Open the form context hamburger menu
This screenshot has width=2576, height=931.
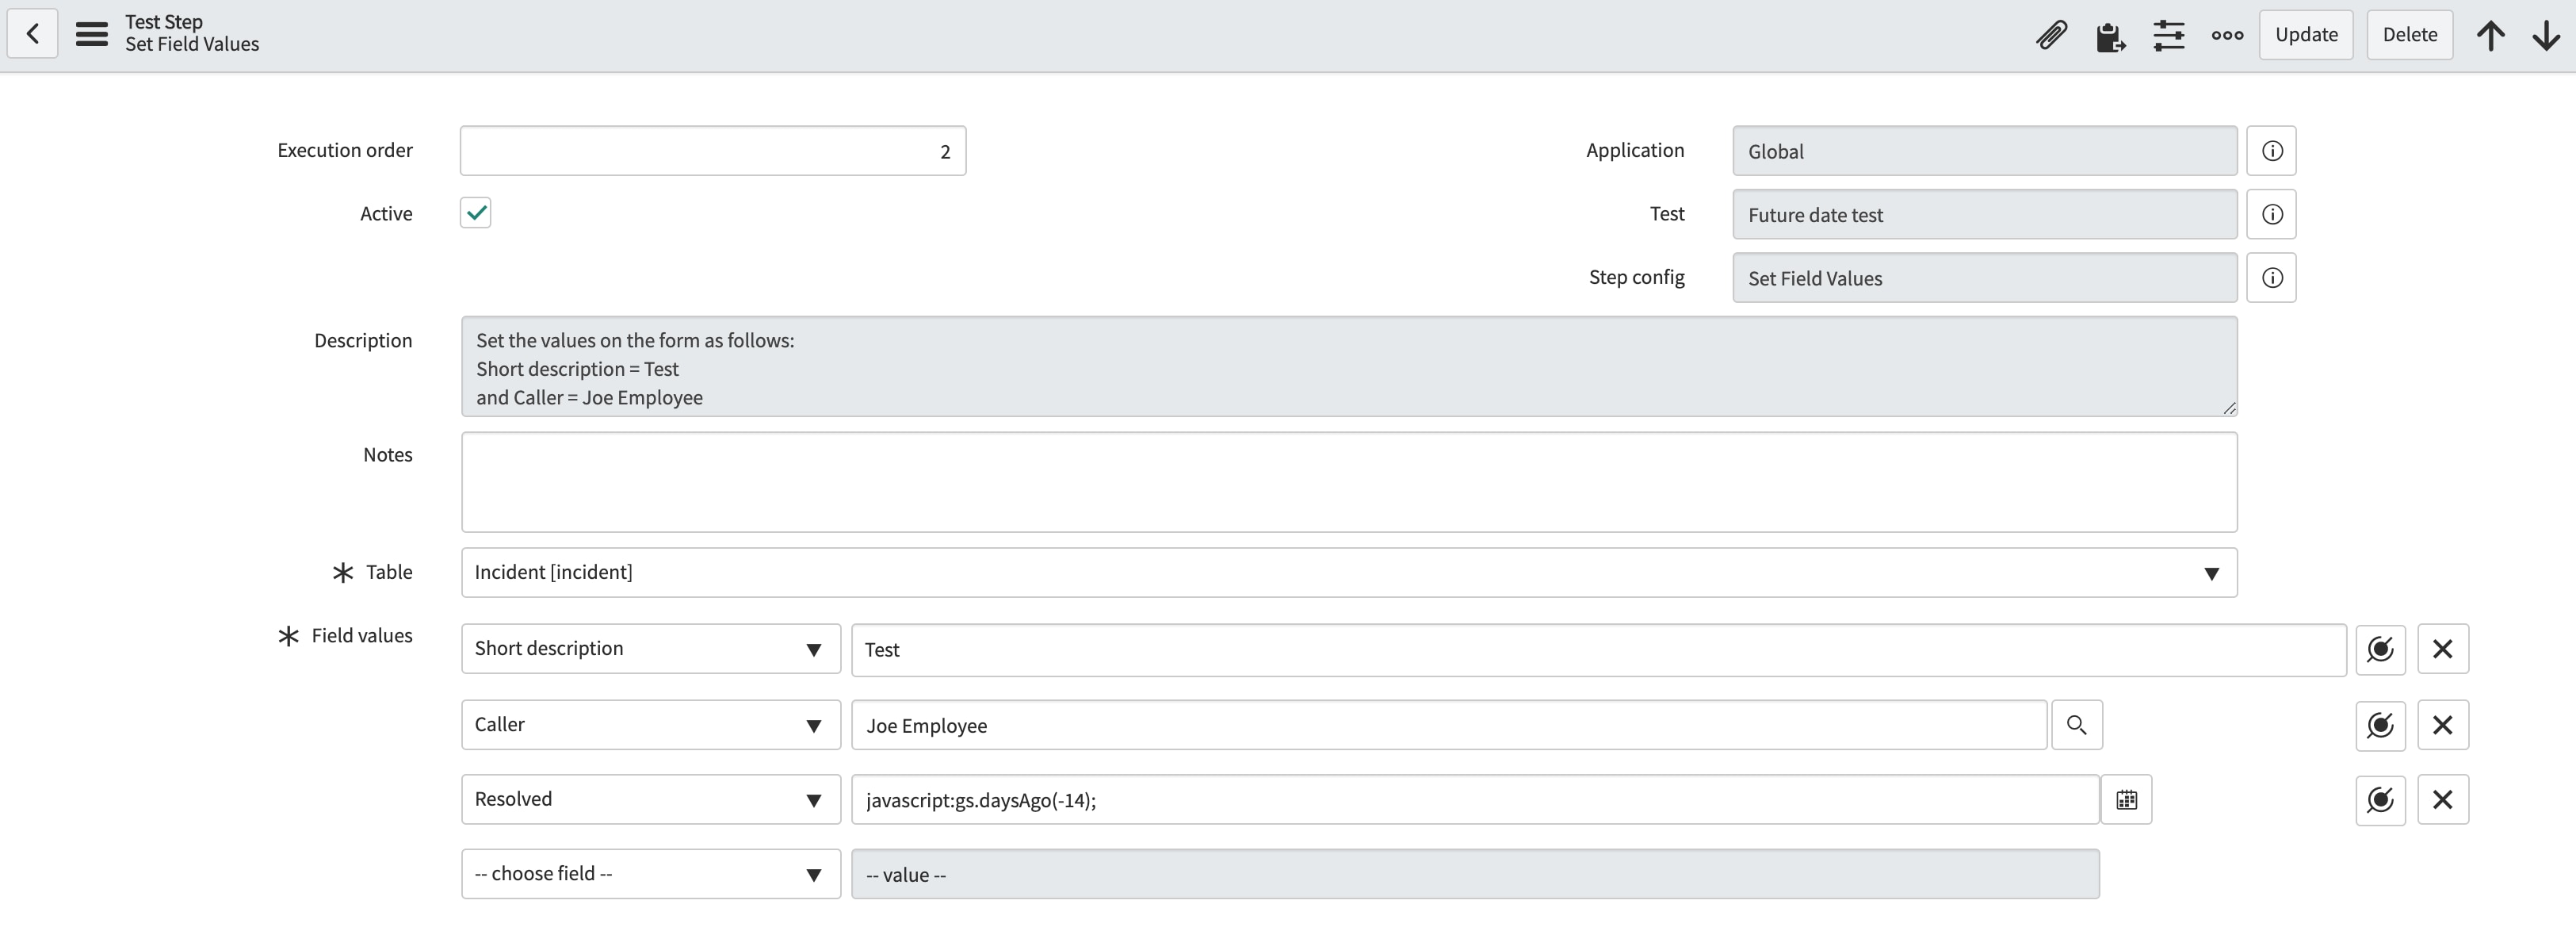92,34
